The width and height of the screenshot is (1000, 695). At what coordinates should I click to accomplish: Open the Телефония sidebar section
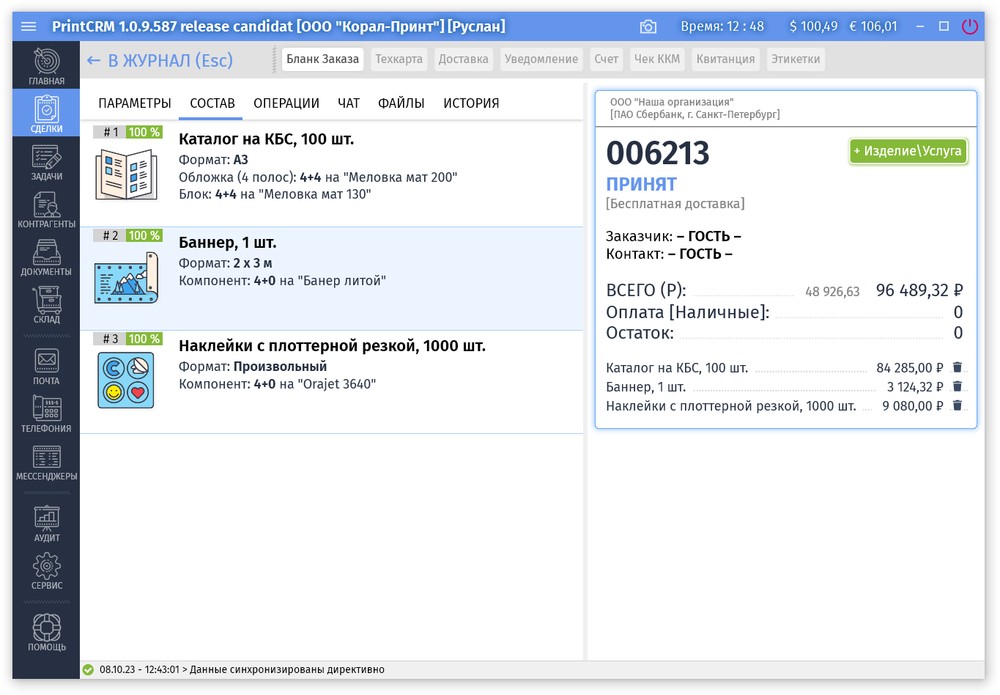(x=47, y=414)
